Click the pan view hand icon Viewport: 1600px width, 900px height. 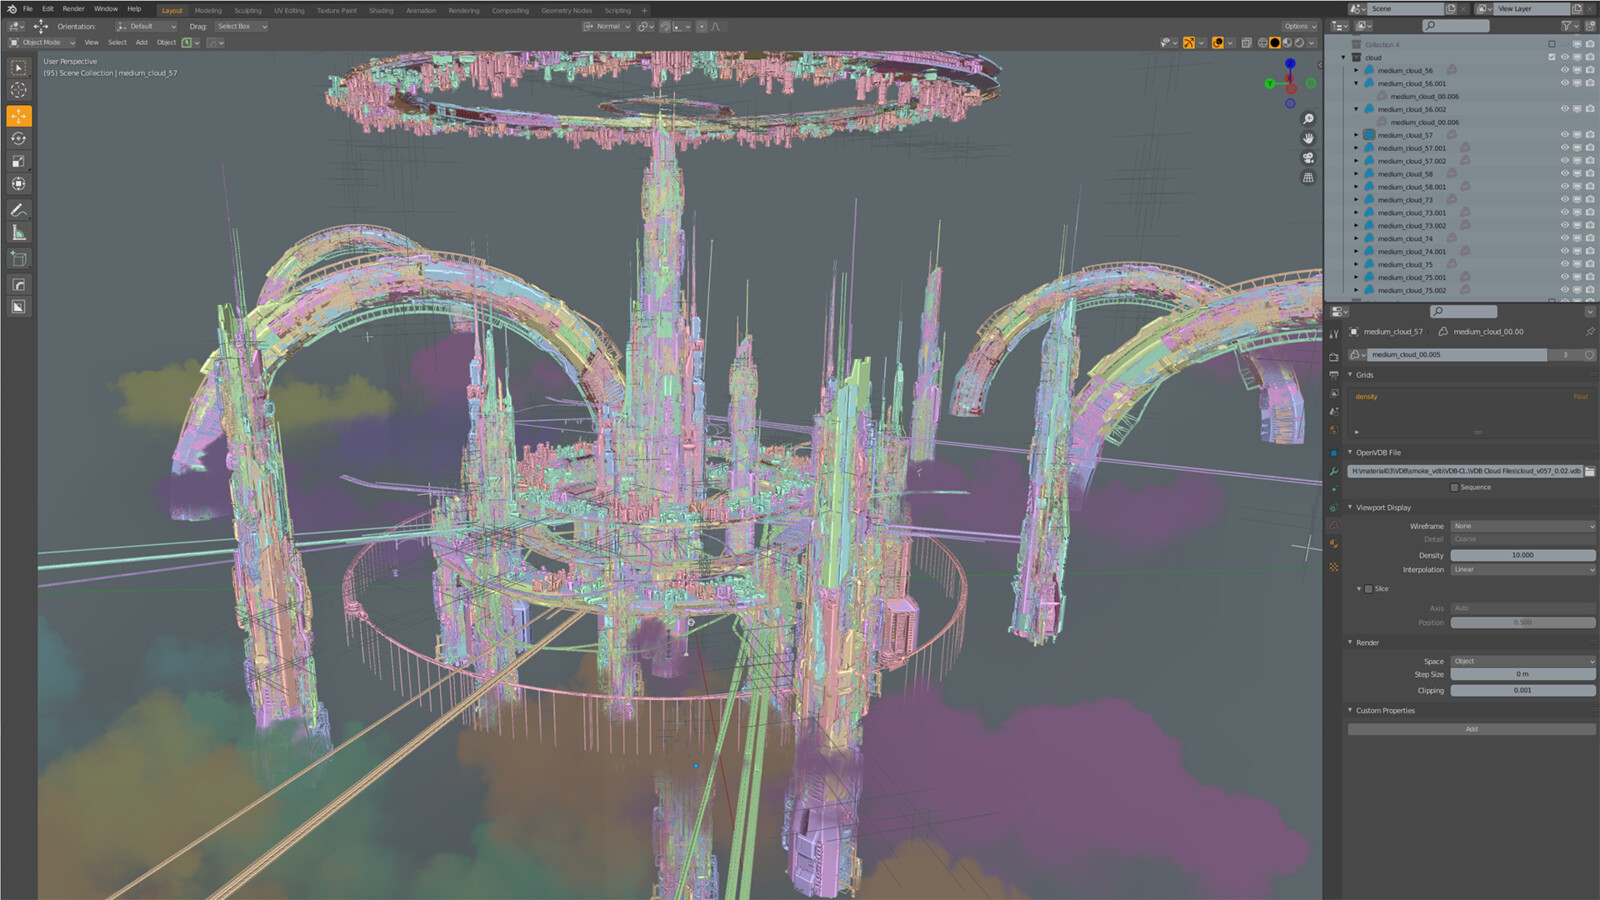1308,138
